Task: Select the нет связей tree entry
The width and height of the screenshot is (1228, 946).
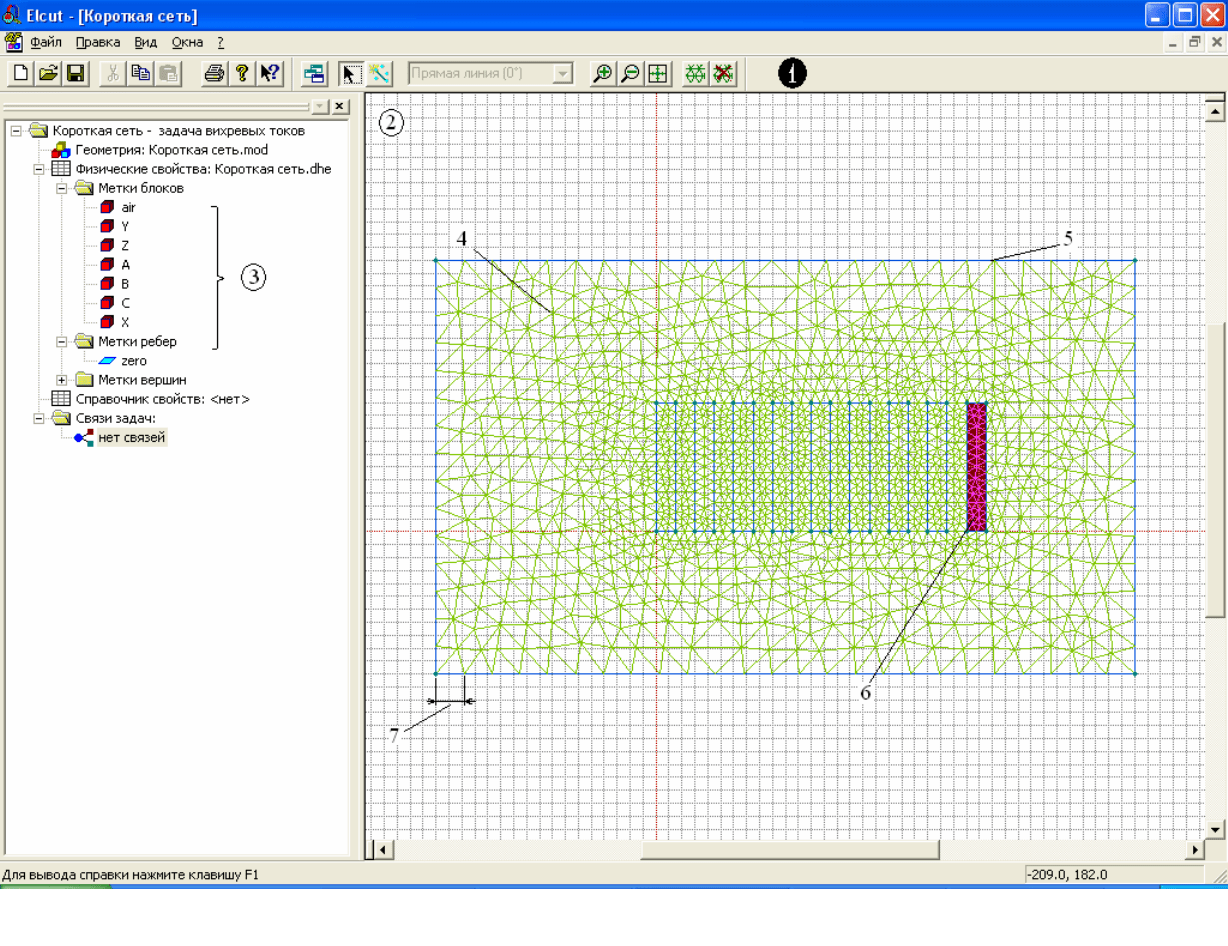Action: click(x=132, y=437)
